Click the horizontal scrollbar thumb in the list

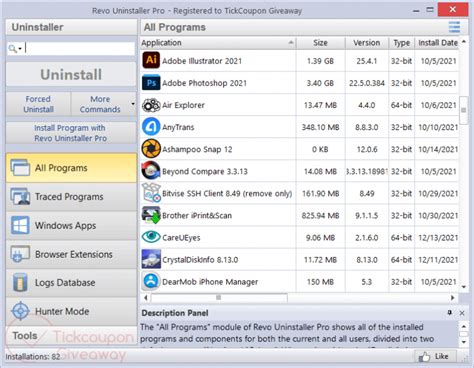[219, 297]
